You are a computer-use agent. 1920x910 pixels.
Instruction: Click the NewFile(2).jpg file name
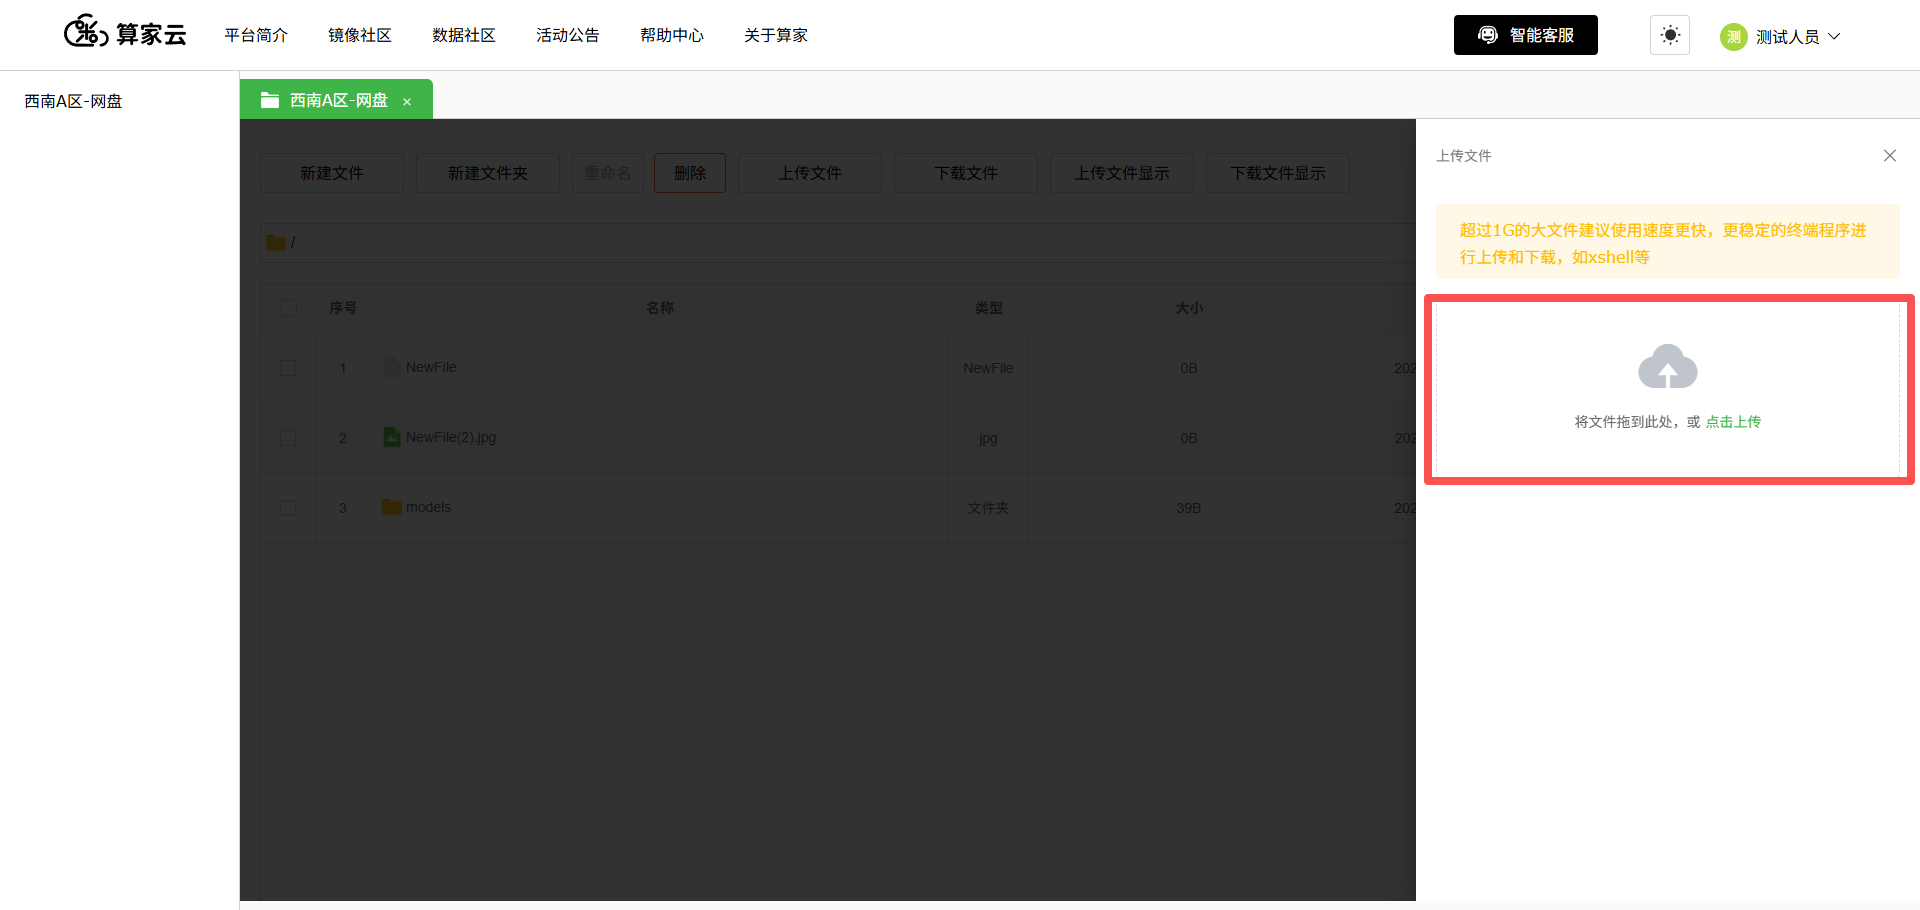451,437
